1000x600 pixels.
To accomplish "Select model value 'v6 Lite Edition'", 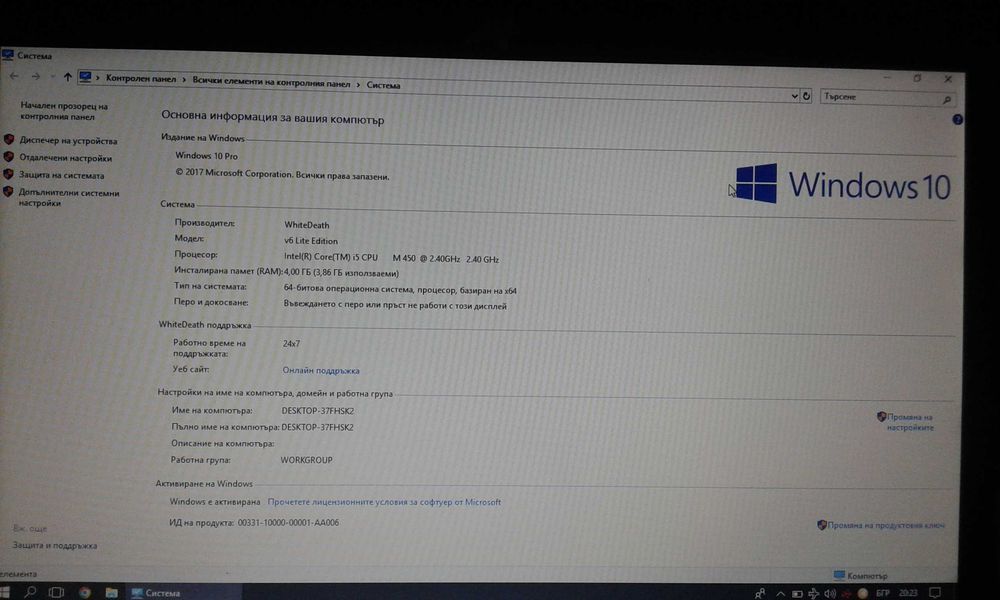I will 311,241.
